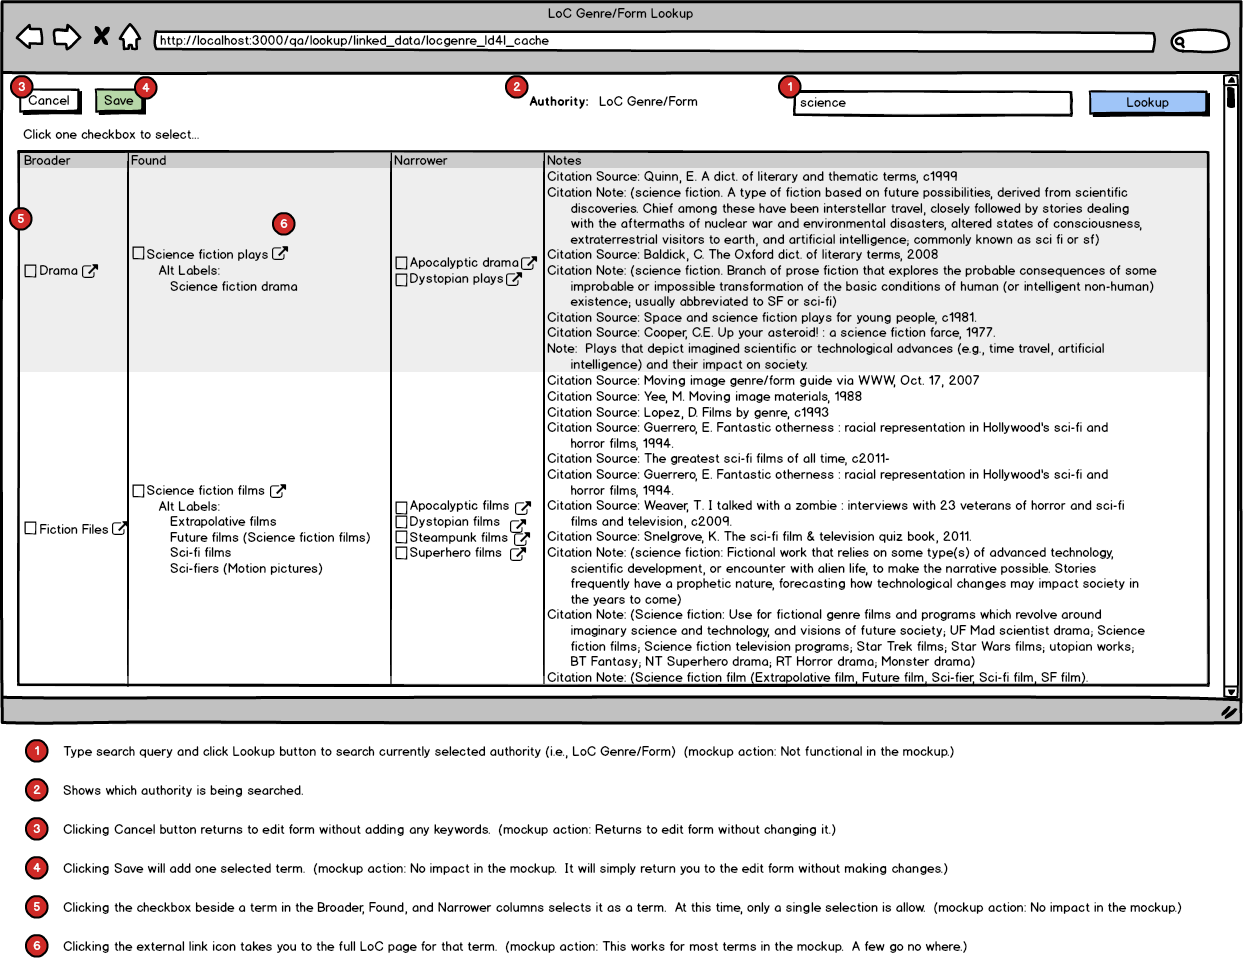Open external link beside Fiction Files
1243x958 pixels.
click(119, 528)
